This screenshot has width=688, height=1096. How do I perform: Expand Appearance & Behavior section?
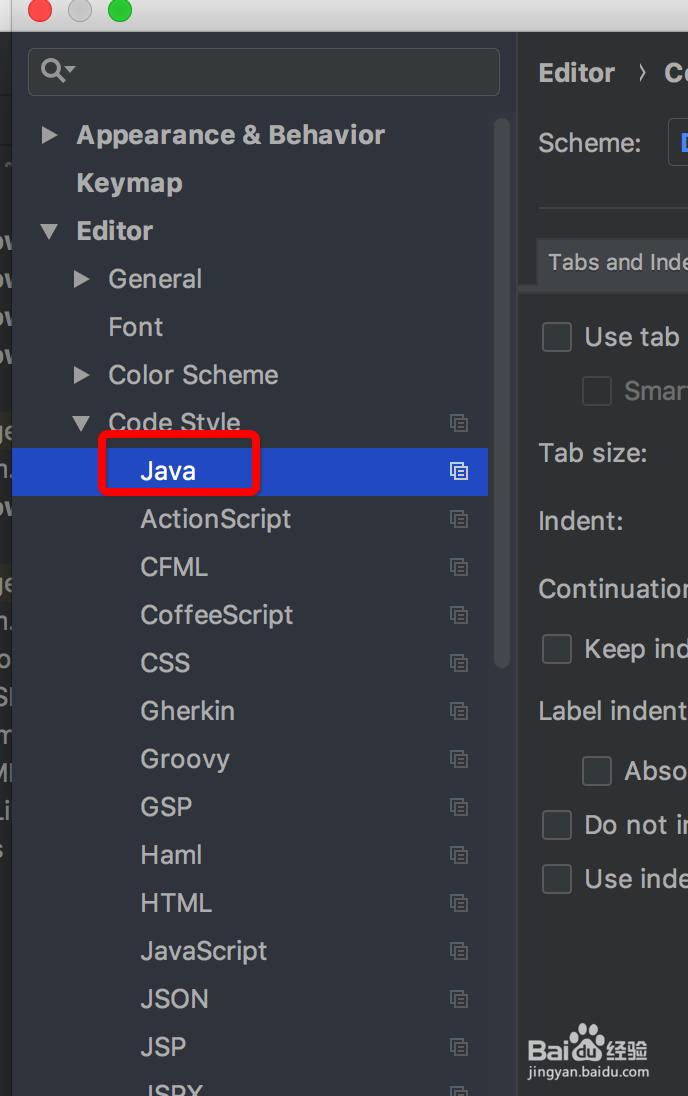click(x=49, y=135)
